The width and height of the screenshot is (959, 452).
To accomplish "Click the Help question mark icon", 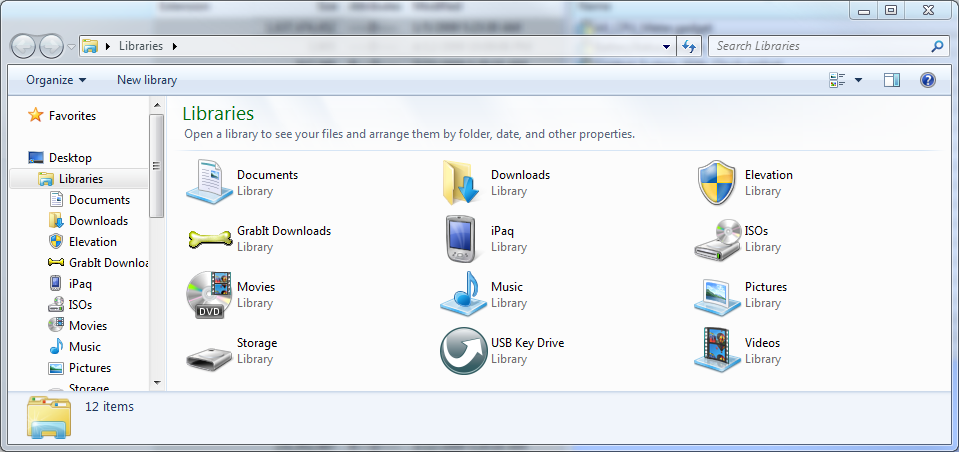I will pyautogui.click(x=927, y=80).
